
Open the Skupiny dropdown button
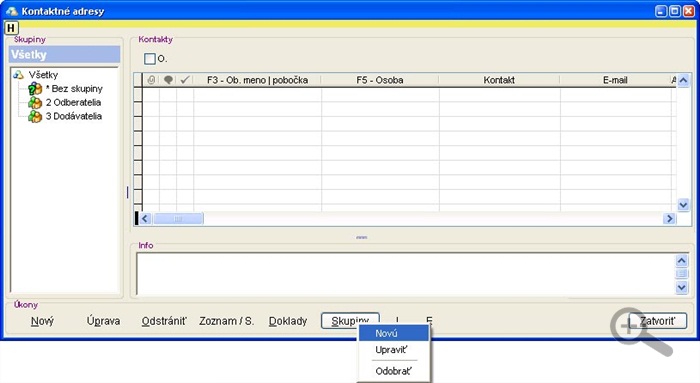pyautogui.click(x=350, y=321)
